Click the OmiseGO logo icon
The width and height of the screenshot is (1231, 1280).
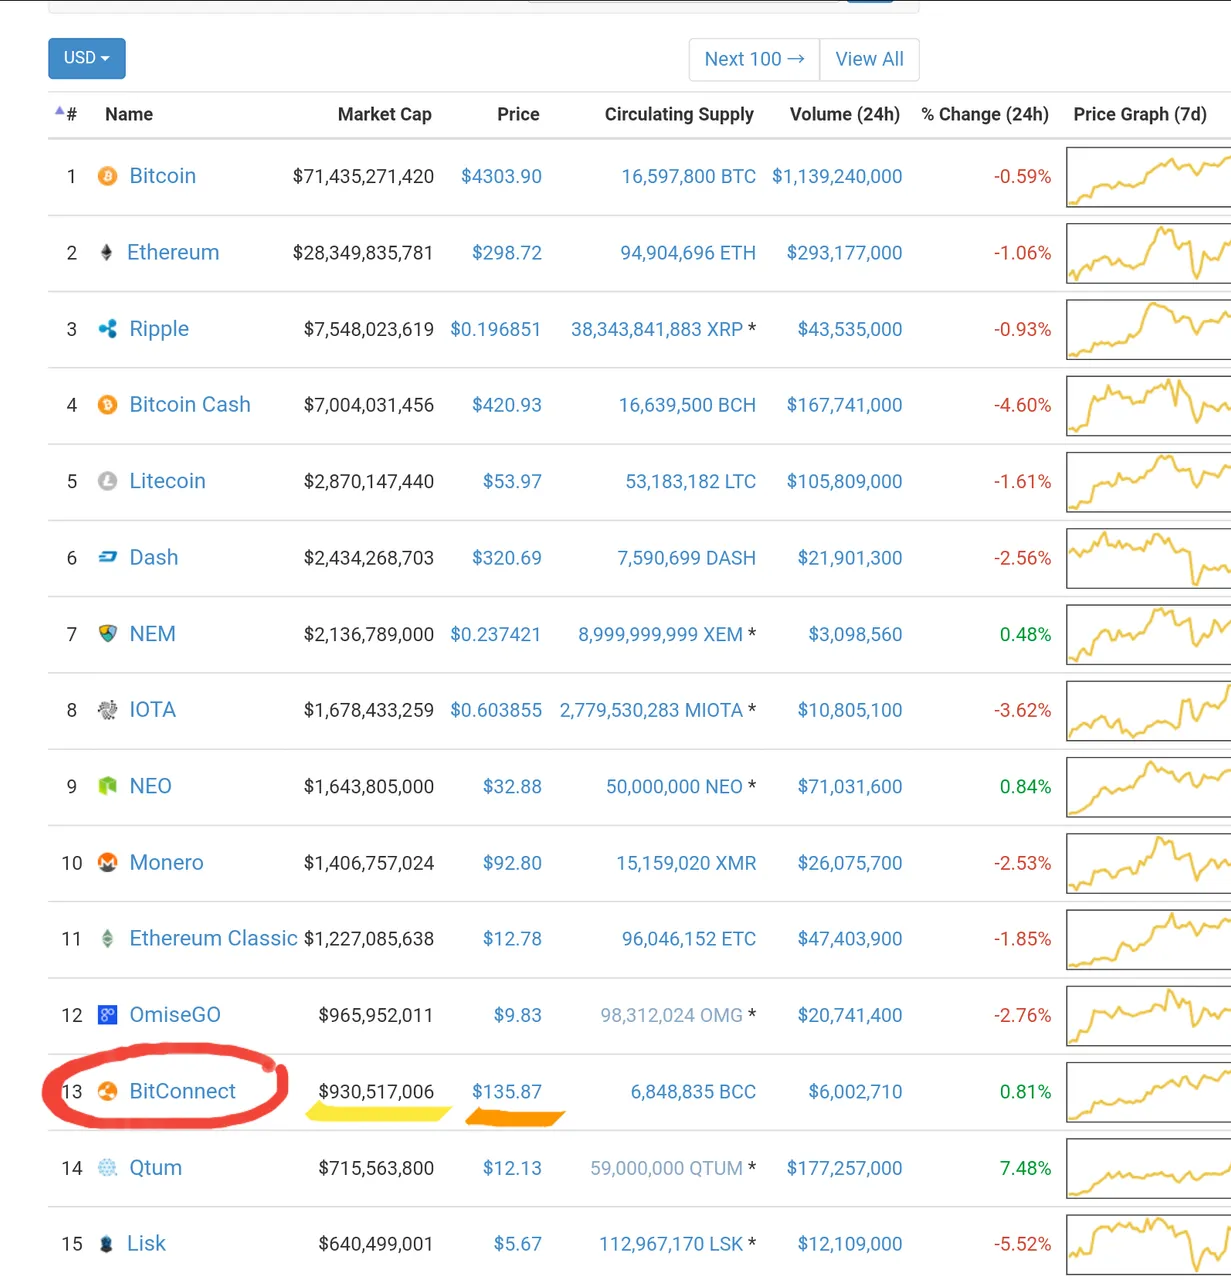pyautogui.click(x=107, y=1015)
